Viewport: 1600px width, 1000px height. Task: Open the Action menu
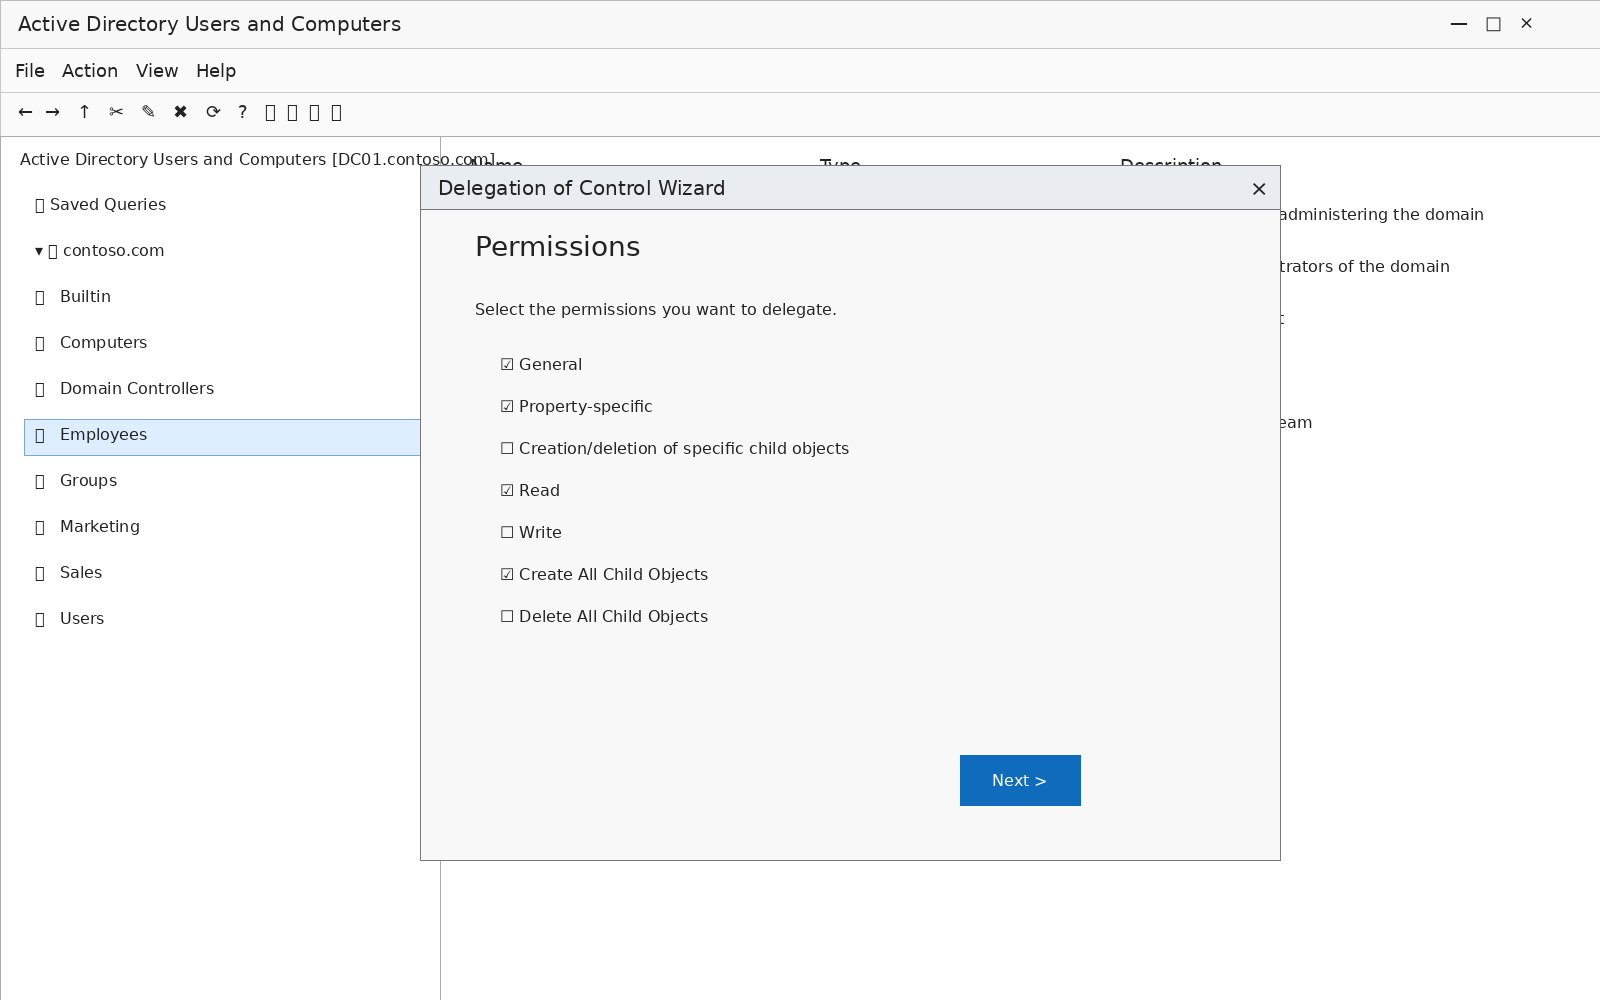pos(90,71)
